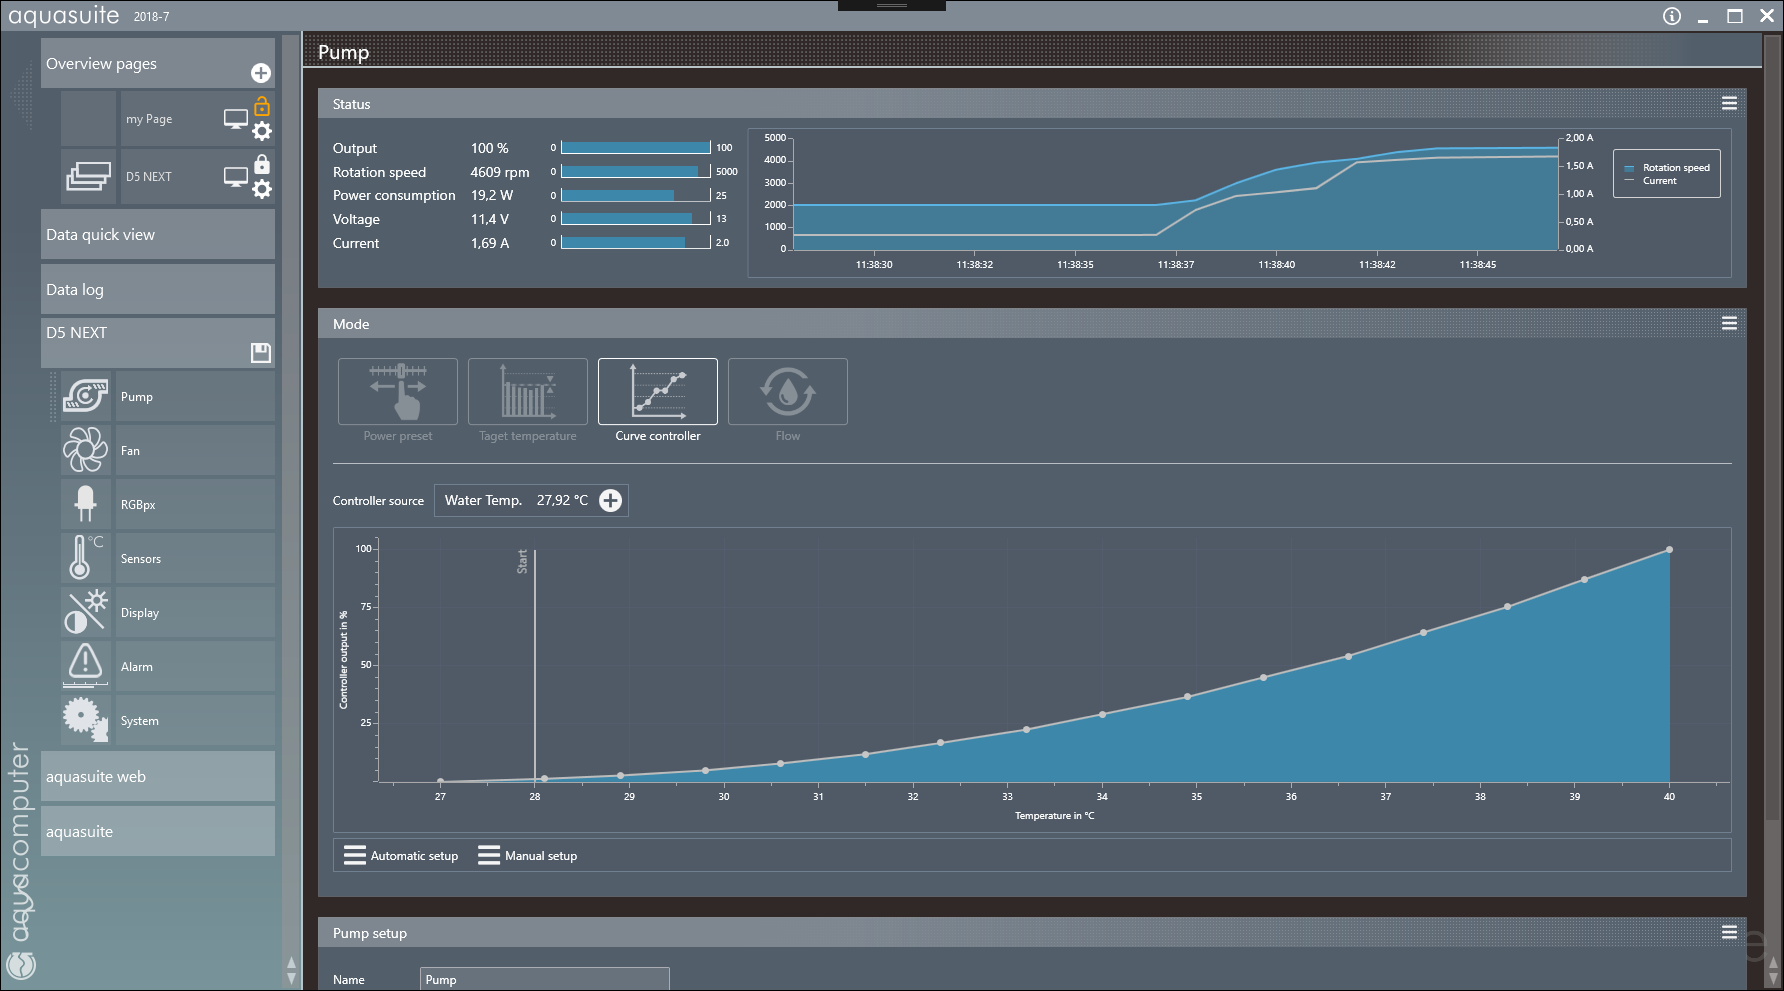Click the 1,69 A current value

490,244
